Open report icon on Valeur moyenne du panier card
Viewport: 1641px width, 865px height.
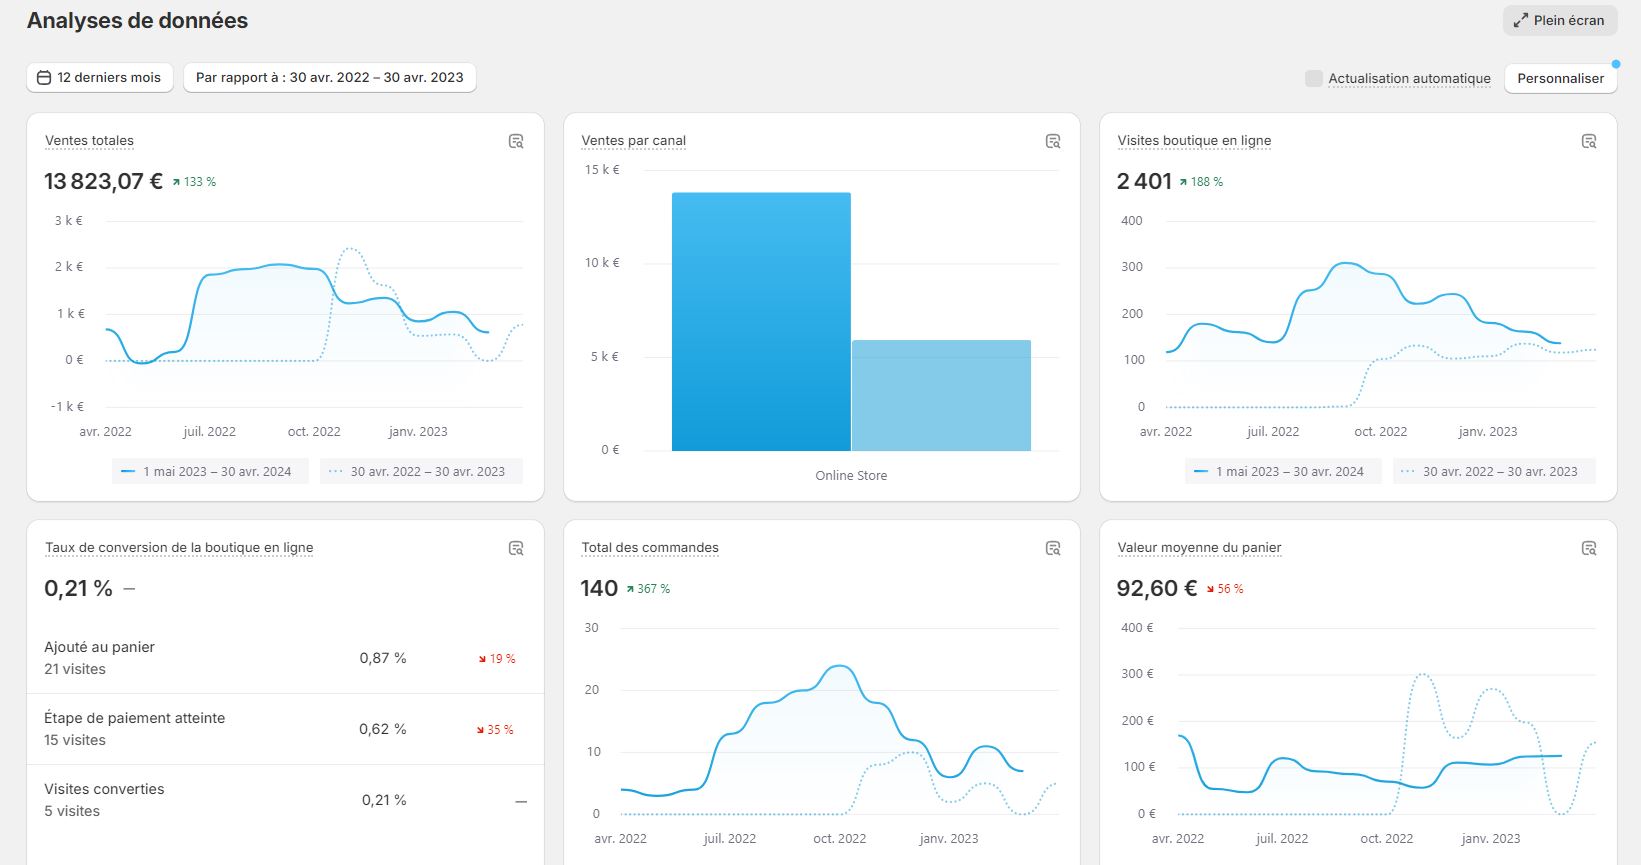point(1589,548)
